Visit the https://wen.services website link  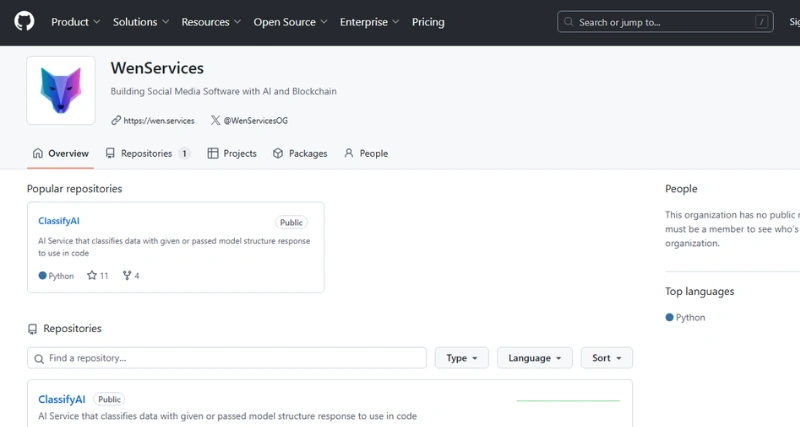click(159, 121)
